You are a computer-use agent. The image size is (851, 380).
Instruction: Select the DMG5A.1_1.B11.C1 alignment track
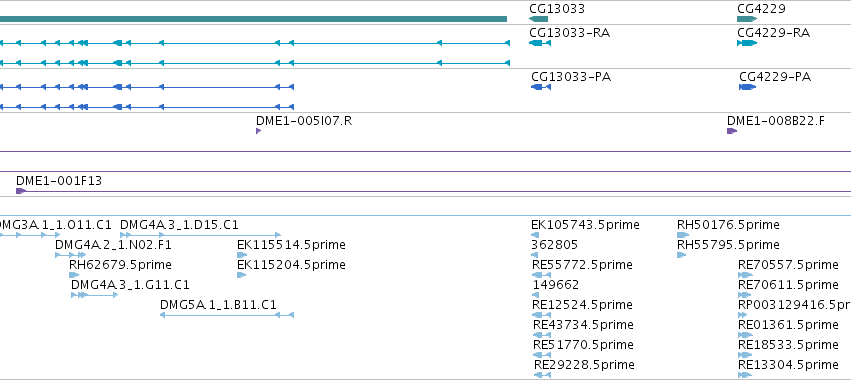click(227, 315)
